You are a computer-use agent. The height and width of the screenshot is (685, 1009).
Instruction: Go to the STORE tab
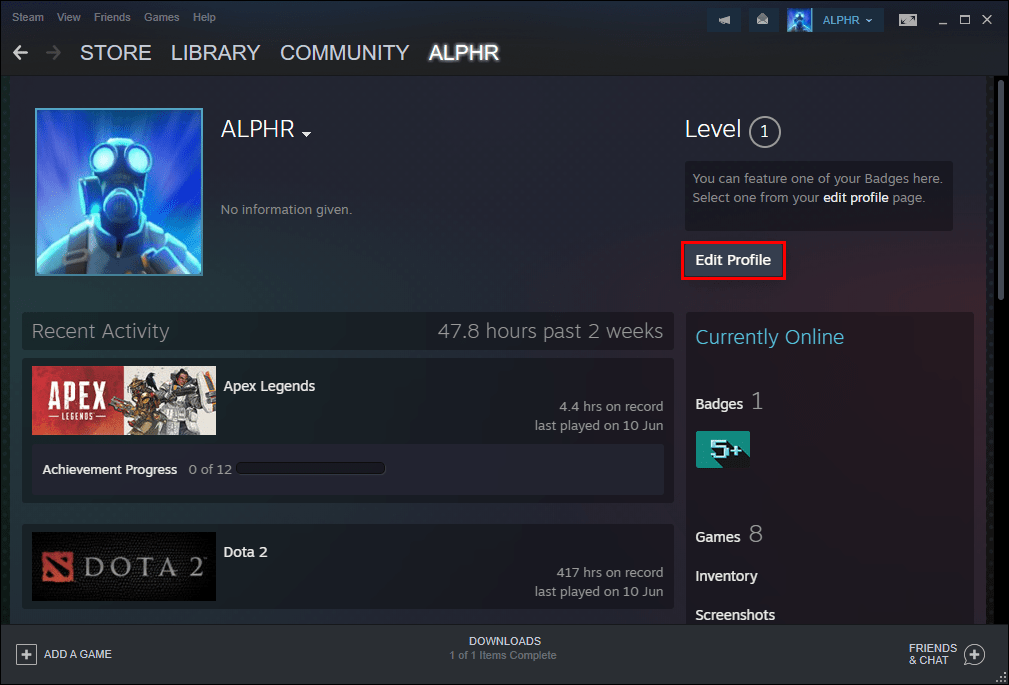(115, 53)
